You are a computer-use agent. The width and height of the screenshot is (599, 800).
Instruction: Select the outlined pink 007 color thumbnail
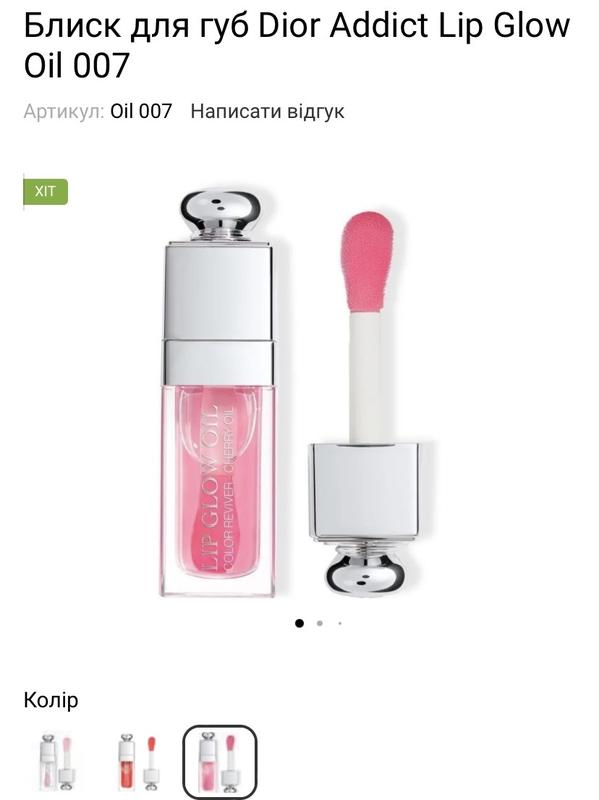[219, 762]
